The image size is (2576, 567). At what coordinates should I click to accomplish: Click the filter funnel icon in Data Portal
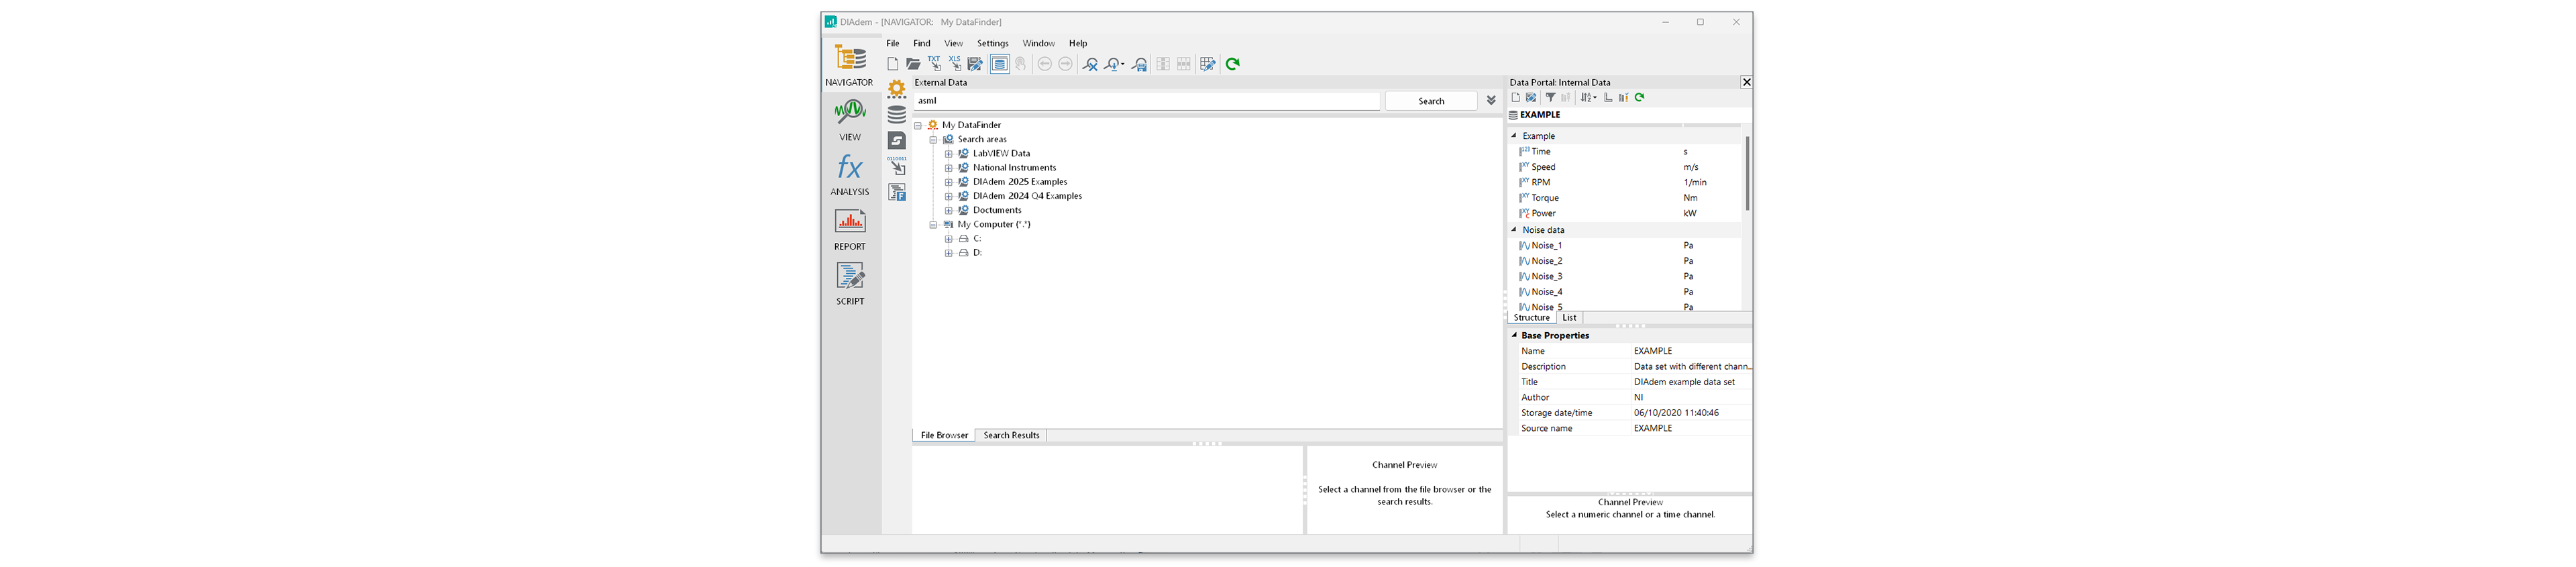point(1551,98)
